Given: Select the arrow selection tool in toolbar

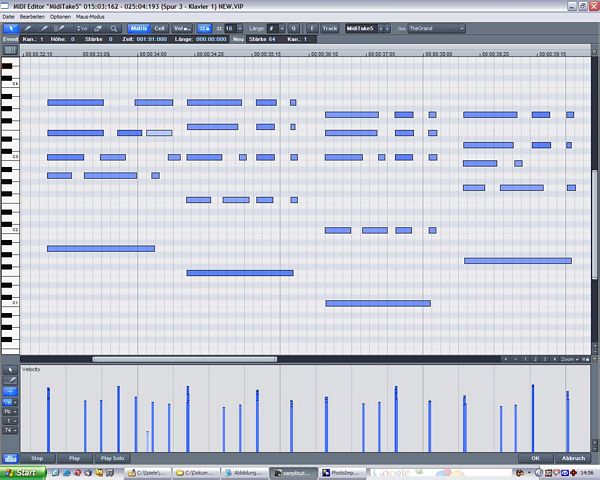Looking at the screenshot, I should pyautogui.click(x=11, y=28).
